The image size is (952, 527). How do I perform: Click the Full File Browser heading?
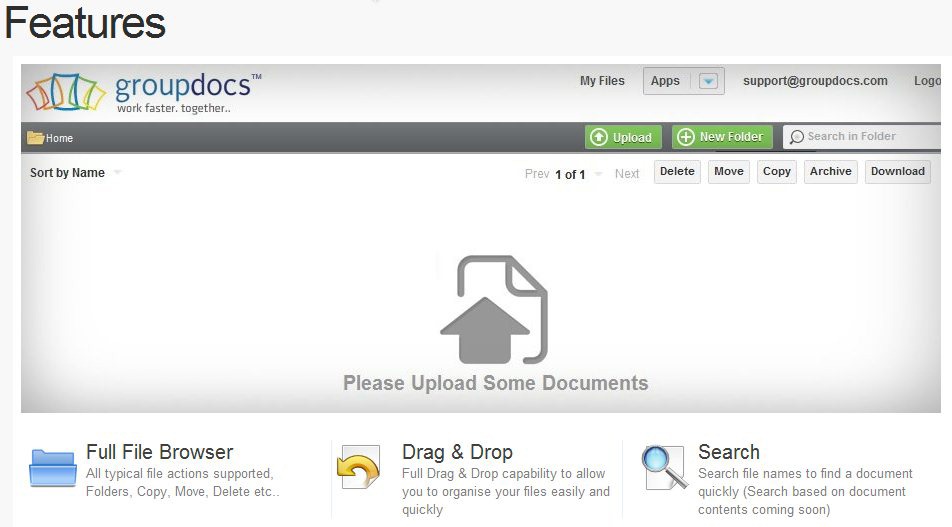pos(160,452)
